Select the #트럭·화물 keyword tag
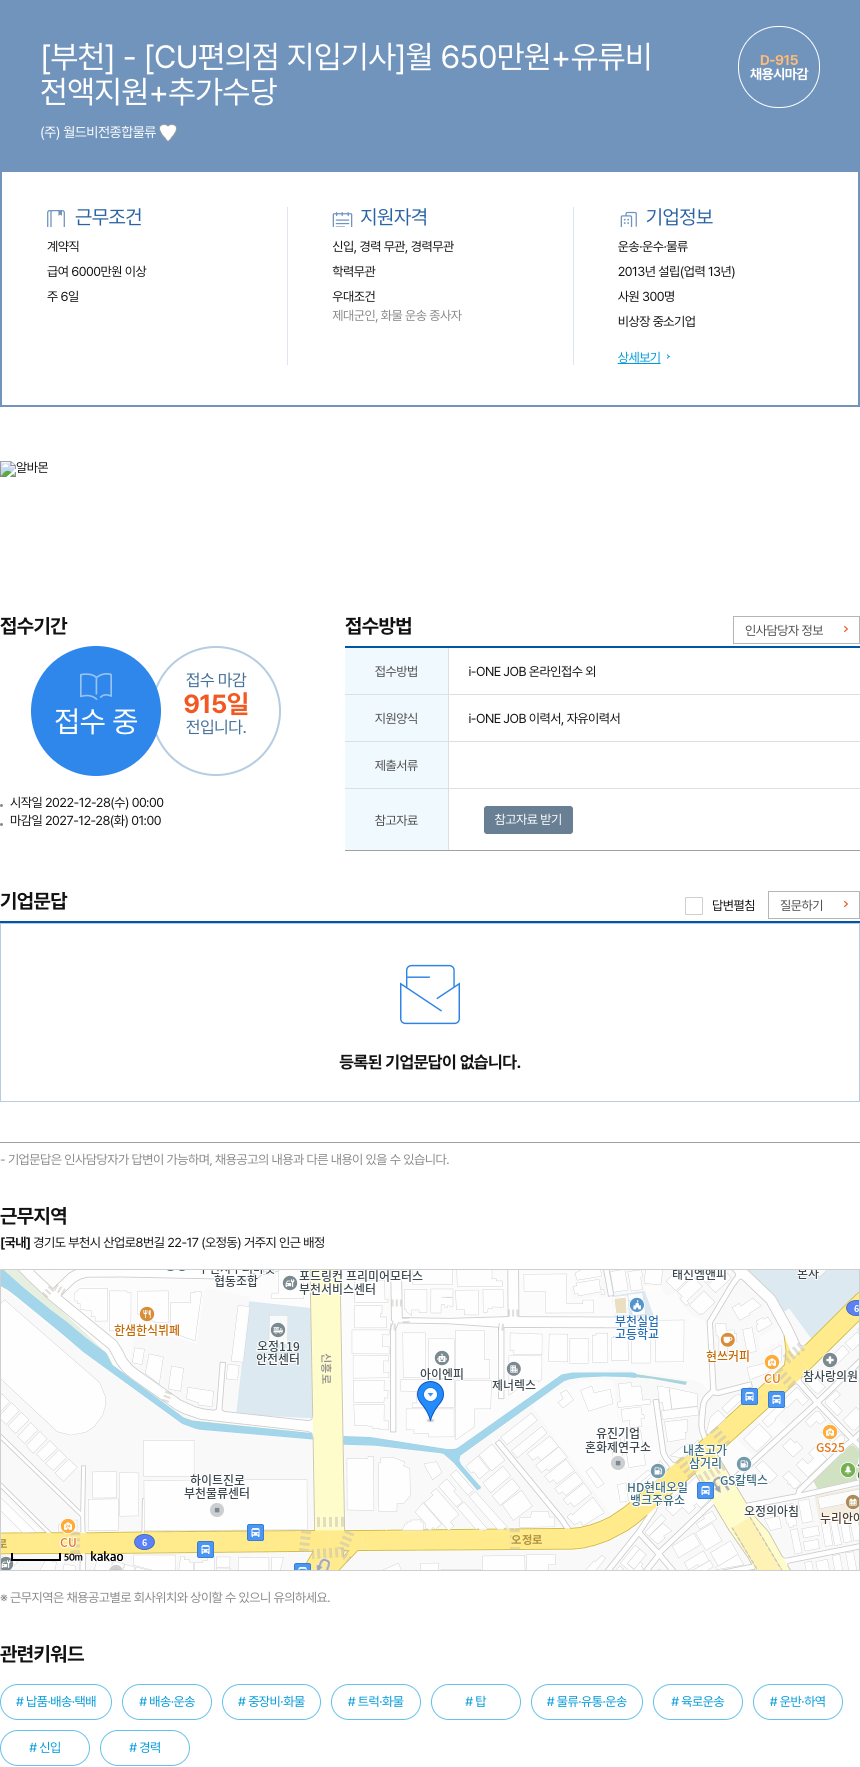This screenshot has width=860, height=1767. [x=376, y=1701]
